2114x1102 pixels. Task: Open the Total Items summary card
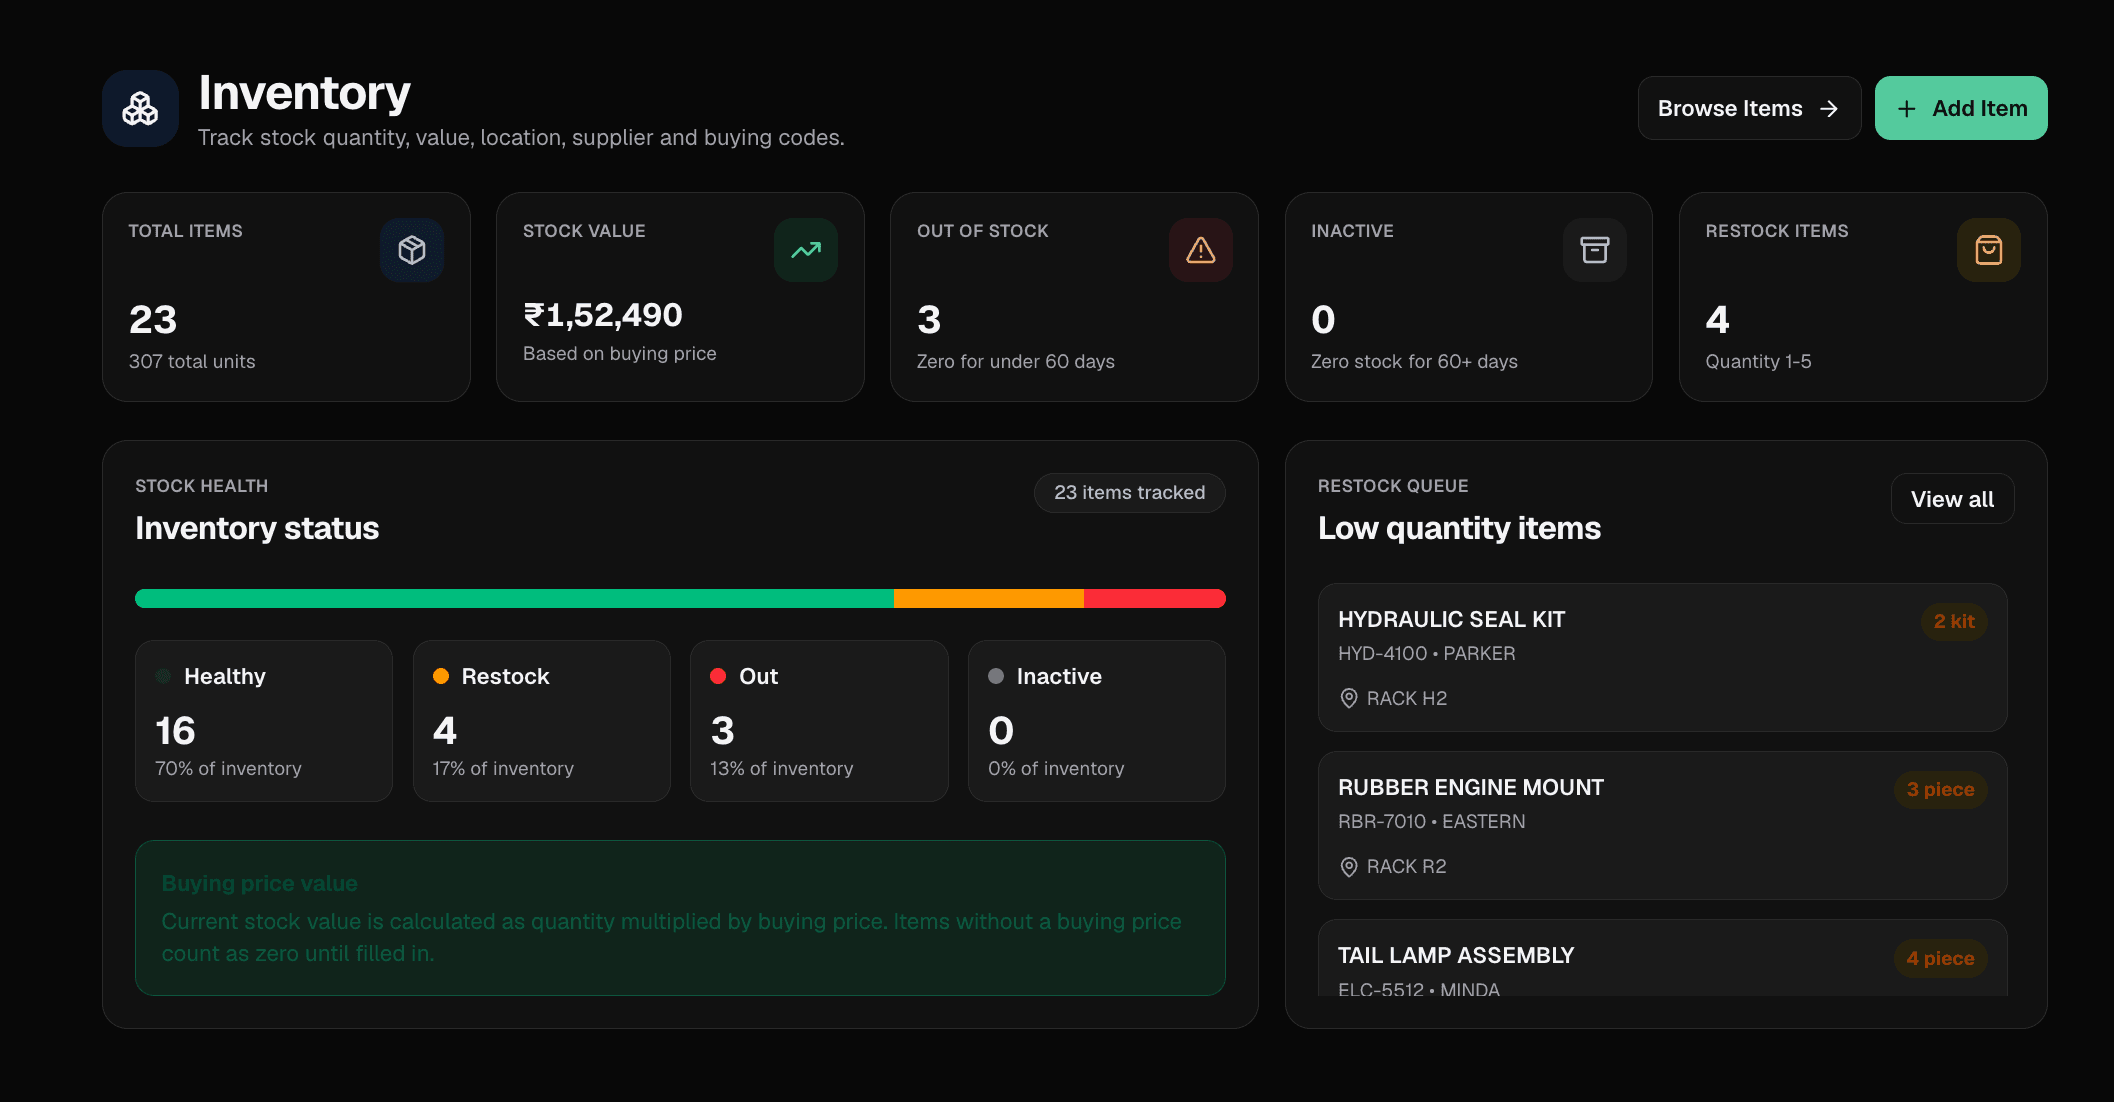pyautogui.click(x=286, y=297)
